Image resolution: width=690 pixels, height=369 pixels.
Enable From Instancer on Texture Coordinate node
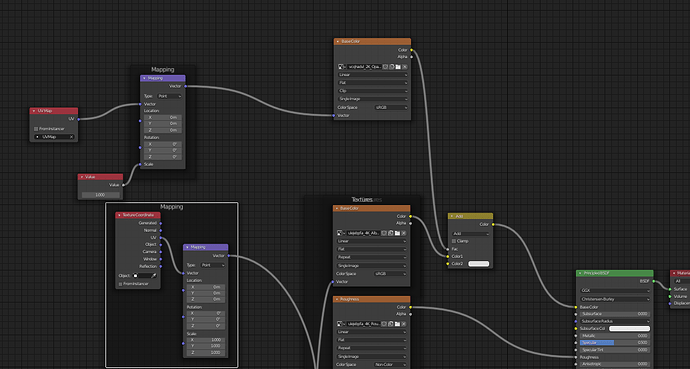coord(121,284)
